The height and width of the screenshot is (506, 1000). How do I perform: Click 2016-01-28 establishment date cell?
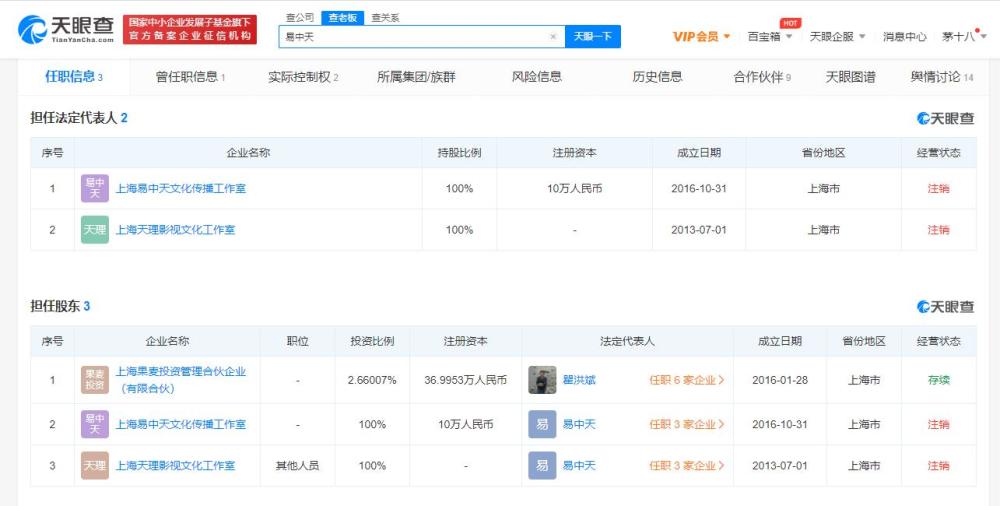click(780, 380)
